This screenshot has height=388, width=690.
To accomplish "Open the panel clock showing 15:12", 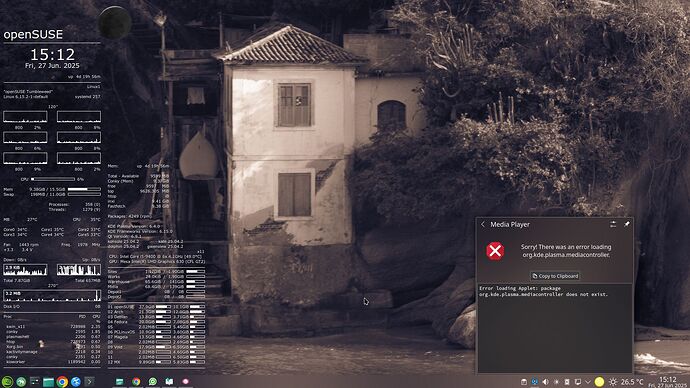I will click(668, 381).
